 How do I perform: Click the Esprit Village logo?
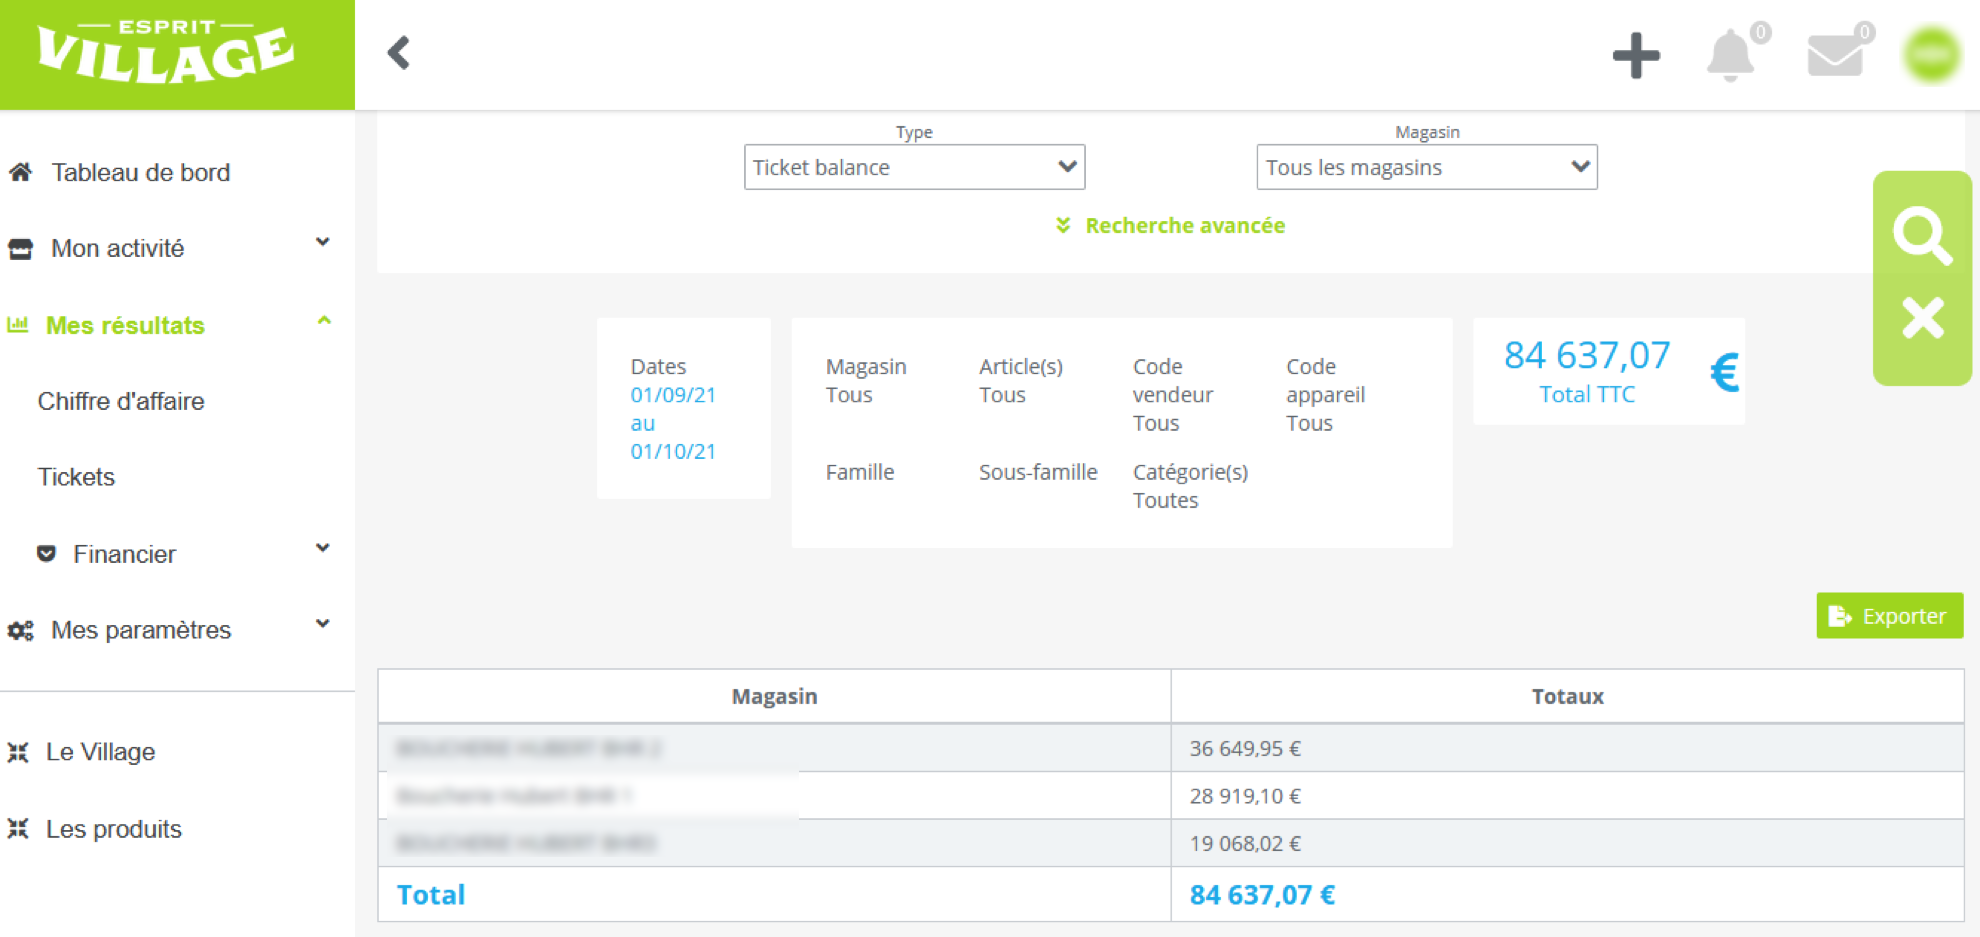tap(168, 54)
